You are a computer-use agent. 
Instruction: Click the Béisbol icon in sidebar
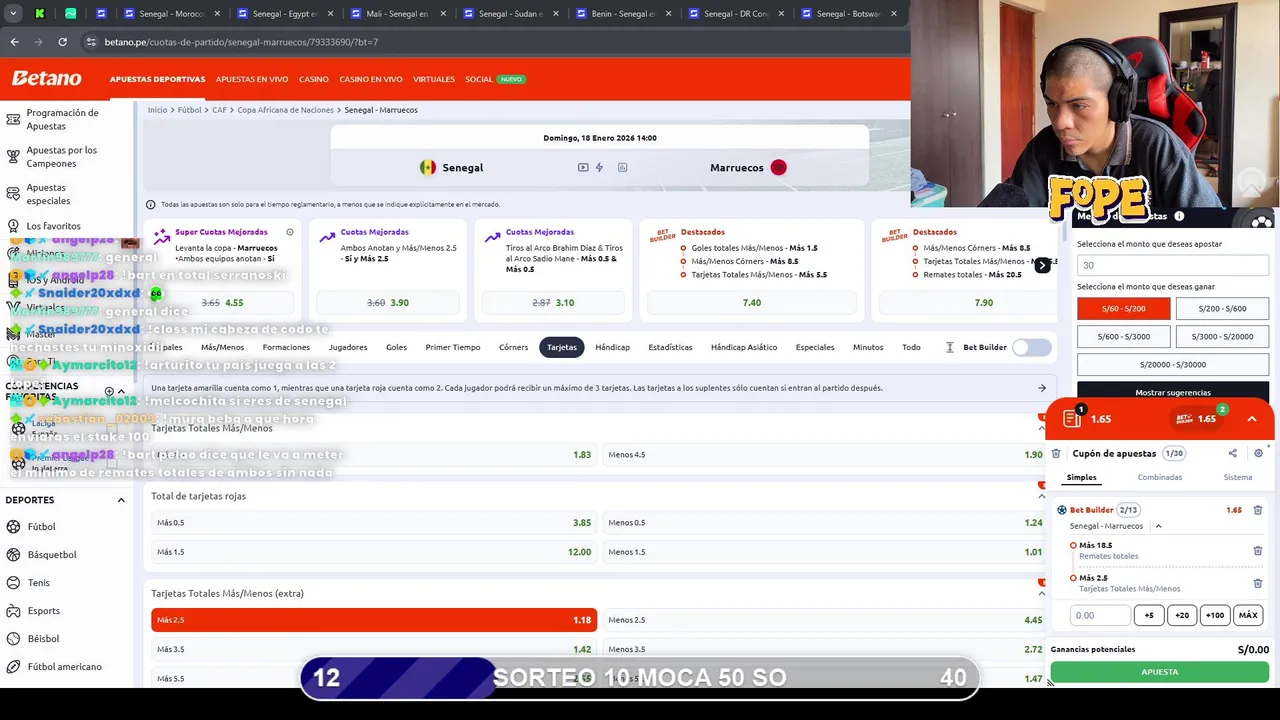[13, 639]
